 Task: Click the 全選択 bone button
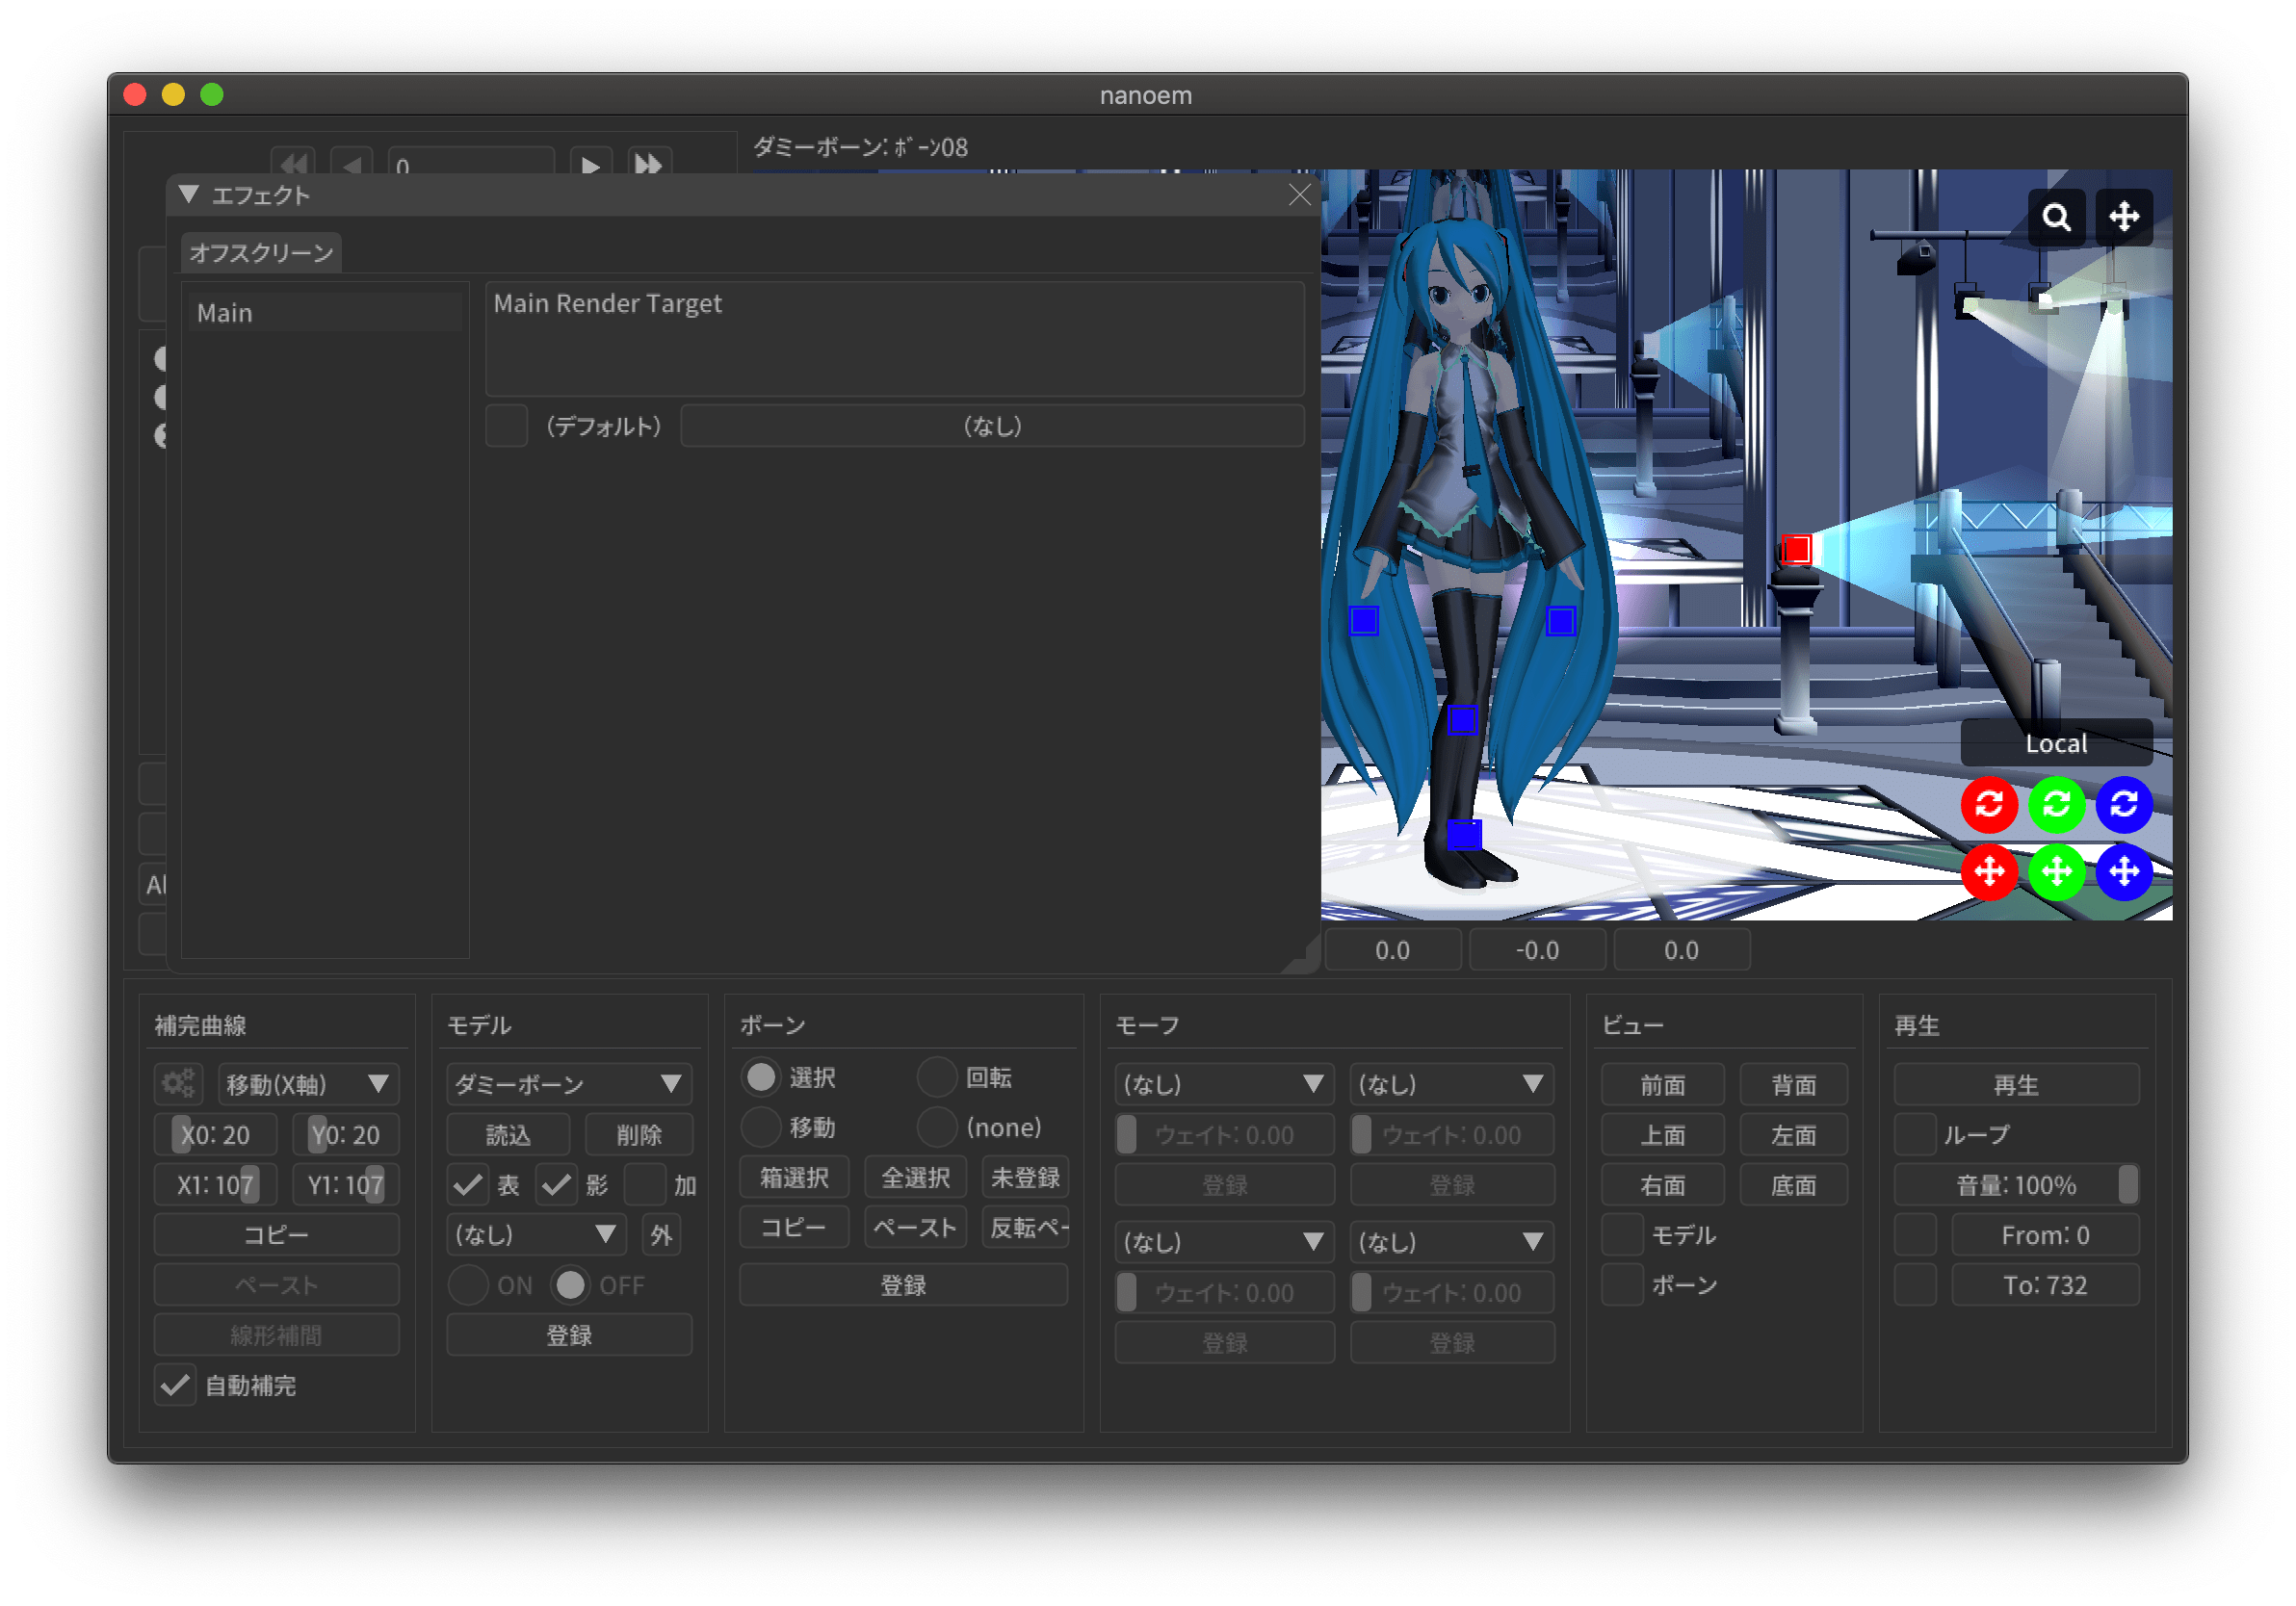914,1178
